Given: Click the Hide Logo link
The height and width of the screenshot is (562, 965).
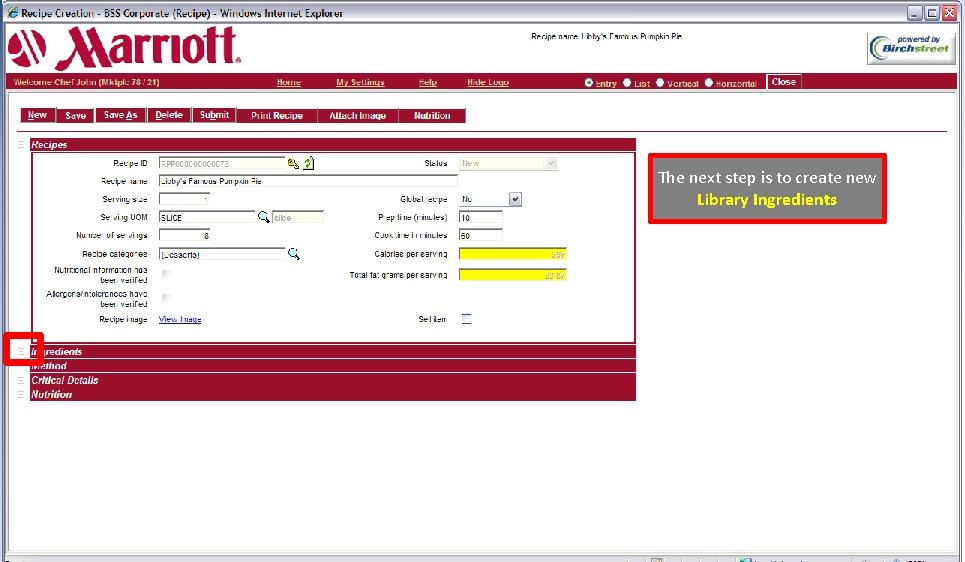Looking at the screenshot, I should [x=488, y=82].
